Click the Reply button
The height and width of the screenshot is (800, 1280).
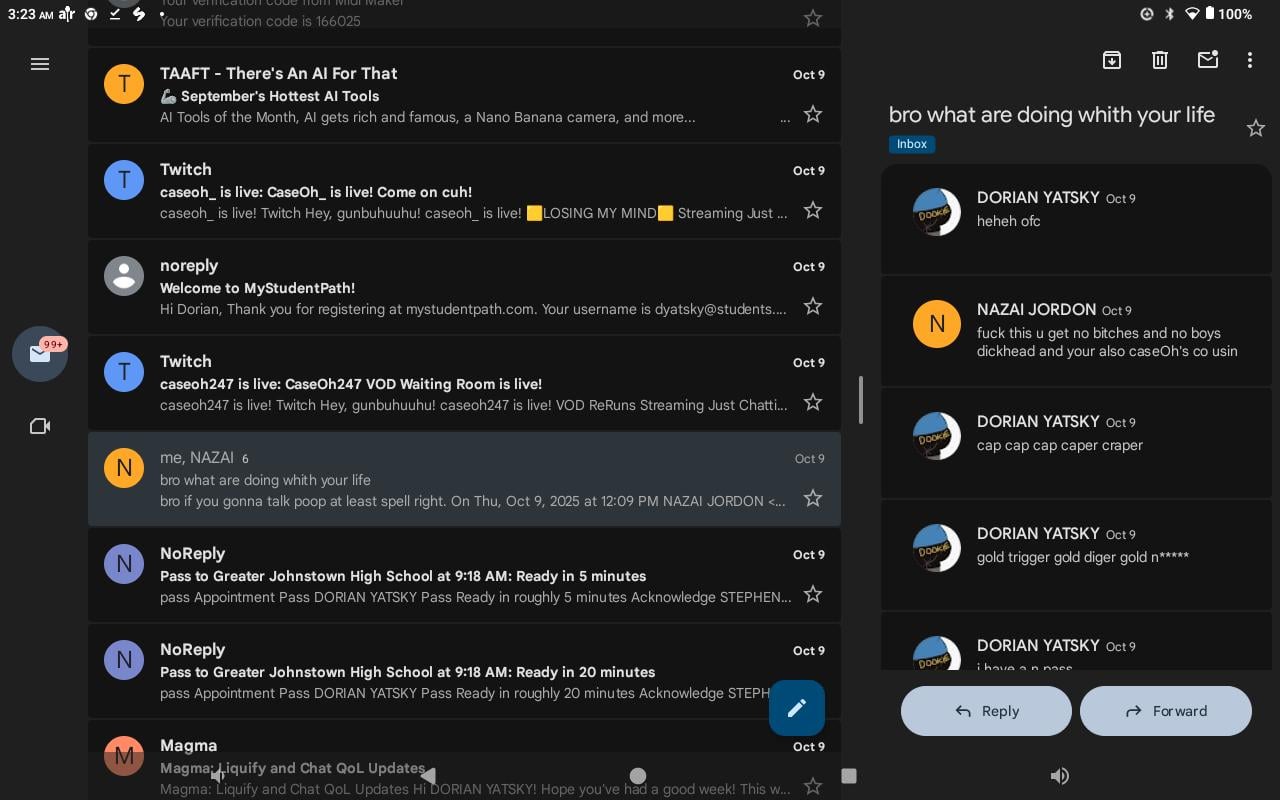click(986, 711)
